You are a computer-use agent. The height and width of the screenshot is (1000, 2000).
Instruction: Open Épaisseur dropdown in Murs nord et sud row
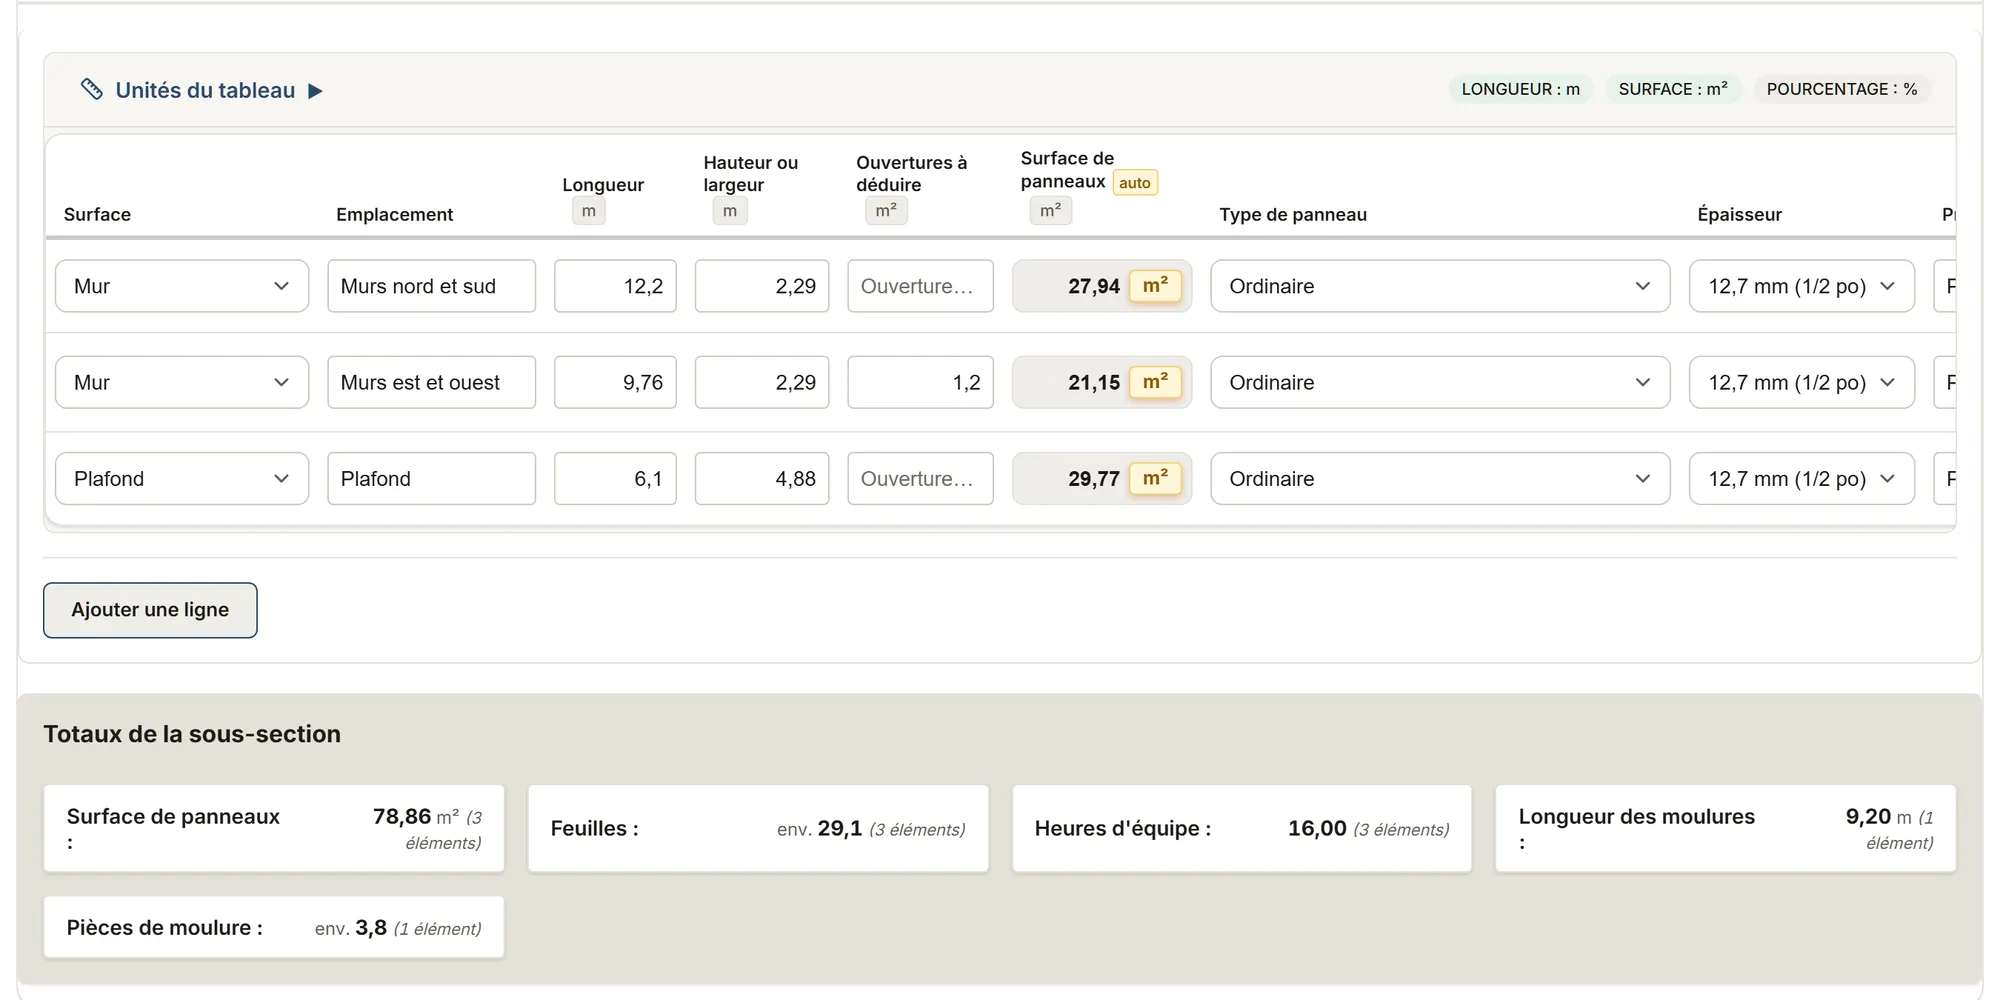tap(1802, 286)
